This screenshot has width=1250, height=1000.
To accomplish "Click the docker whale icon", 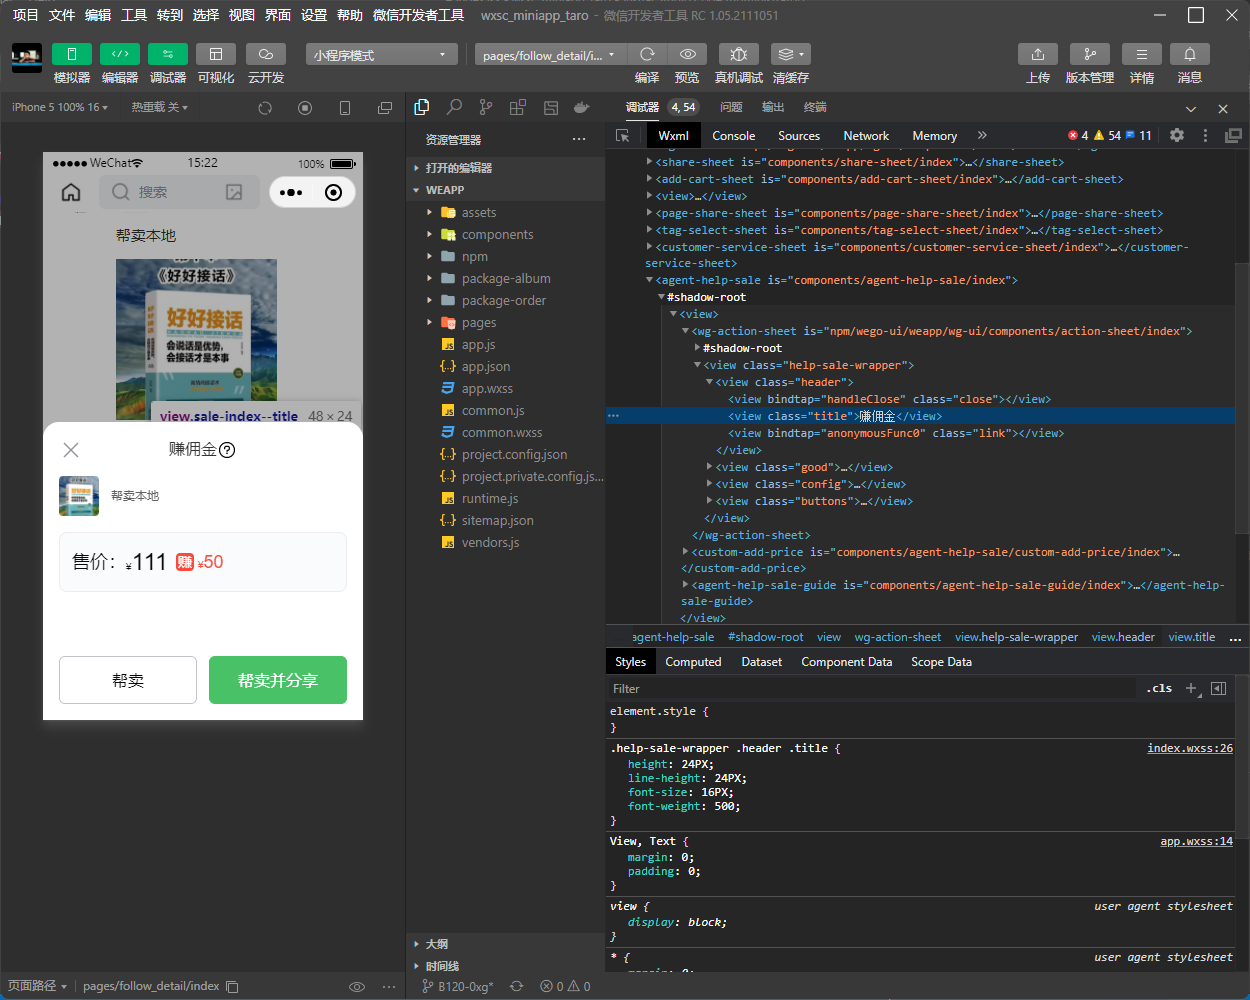I will pos(582,107).
